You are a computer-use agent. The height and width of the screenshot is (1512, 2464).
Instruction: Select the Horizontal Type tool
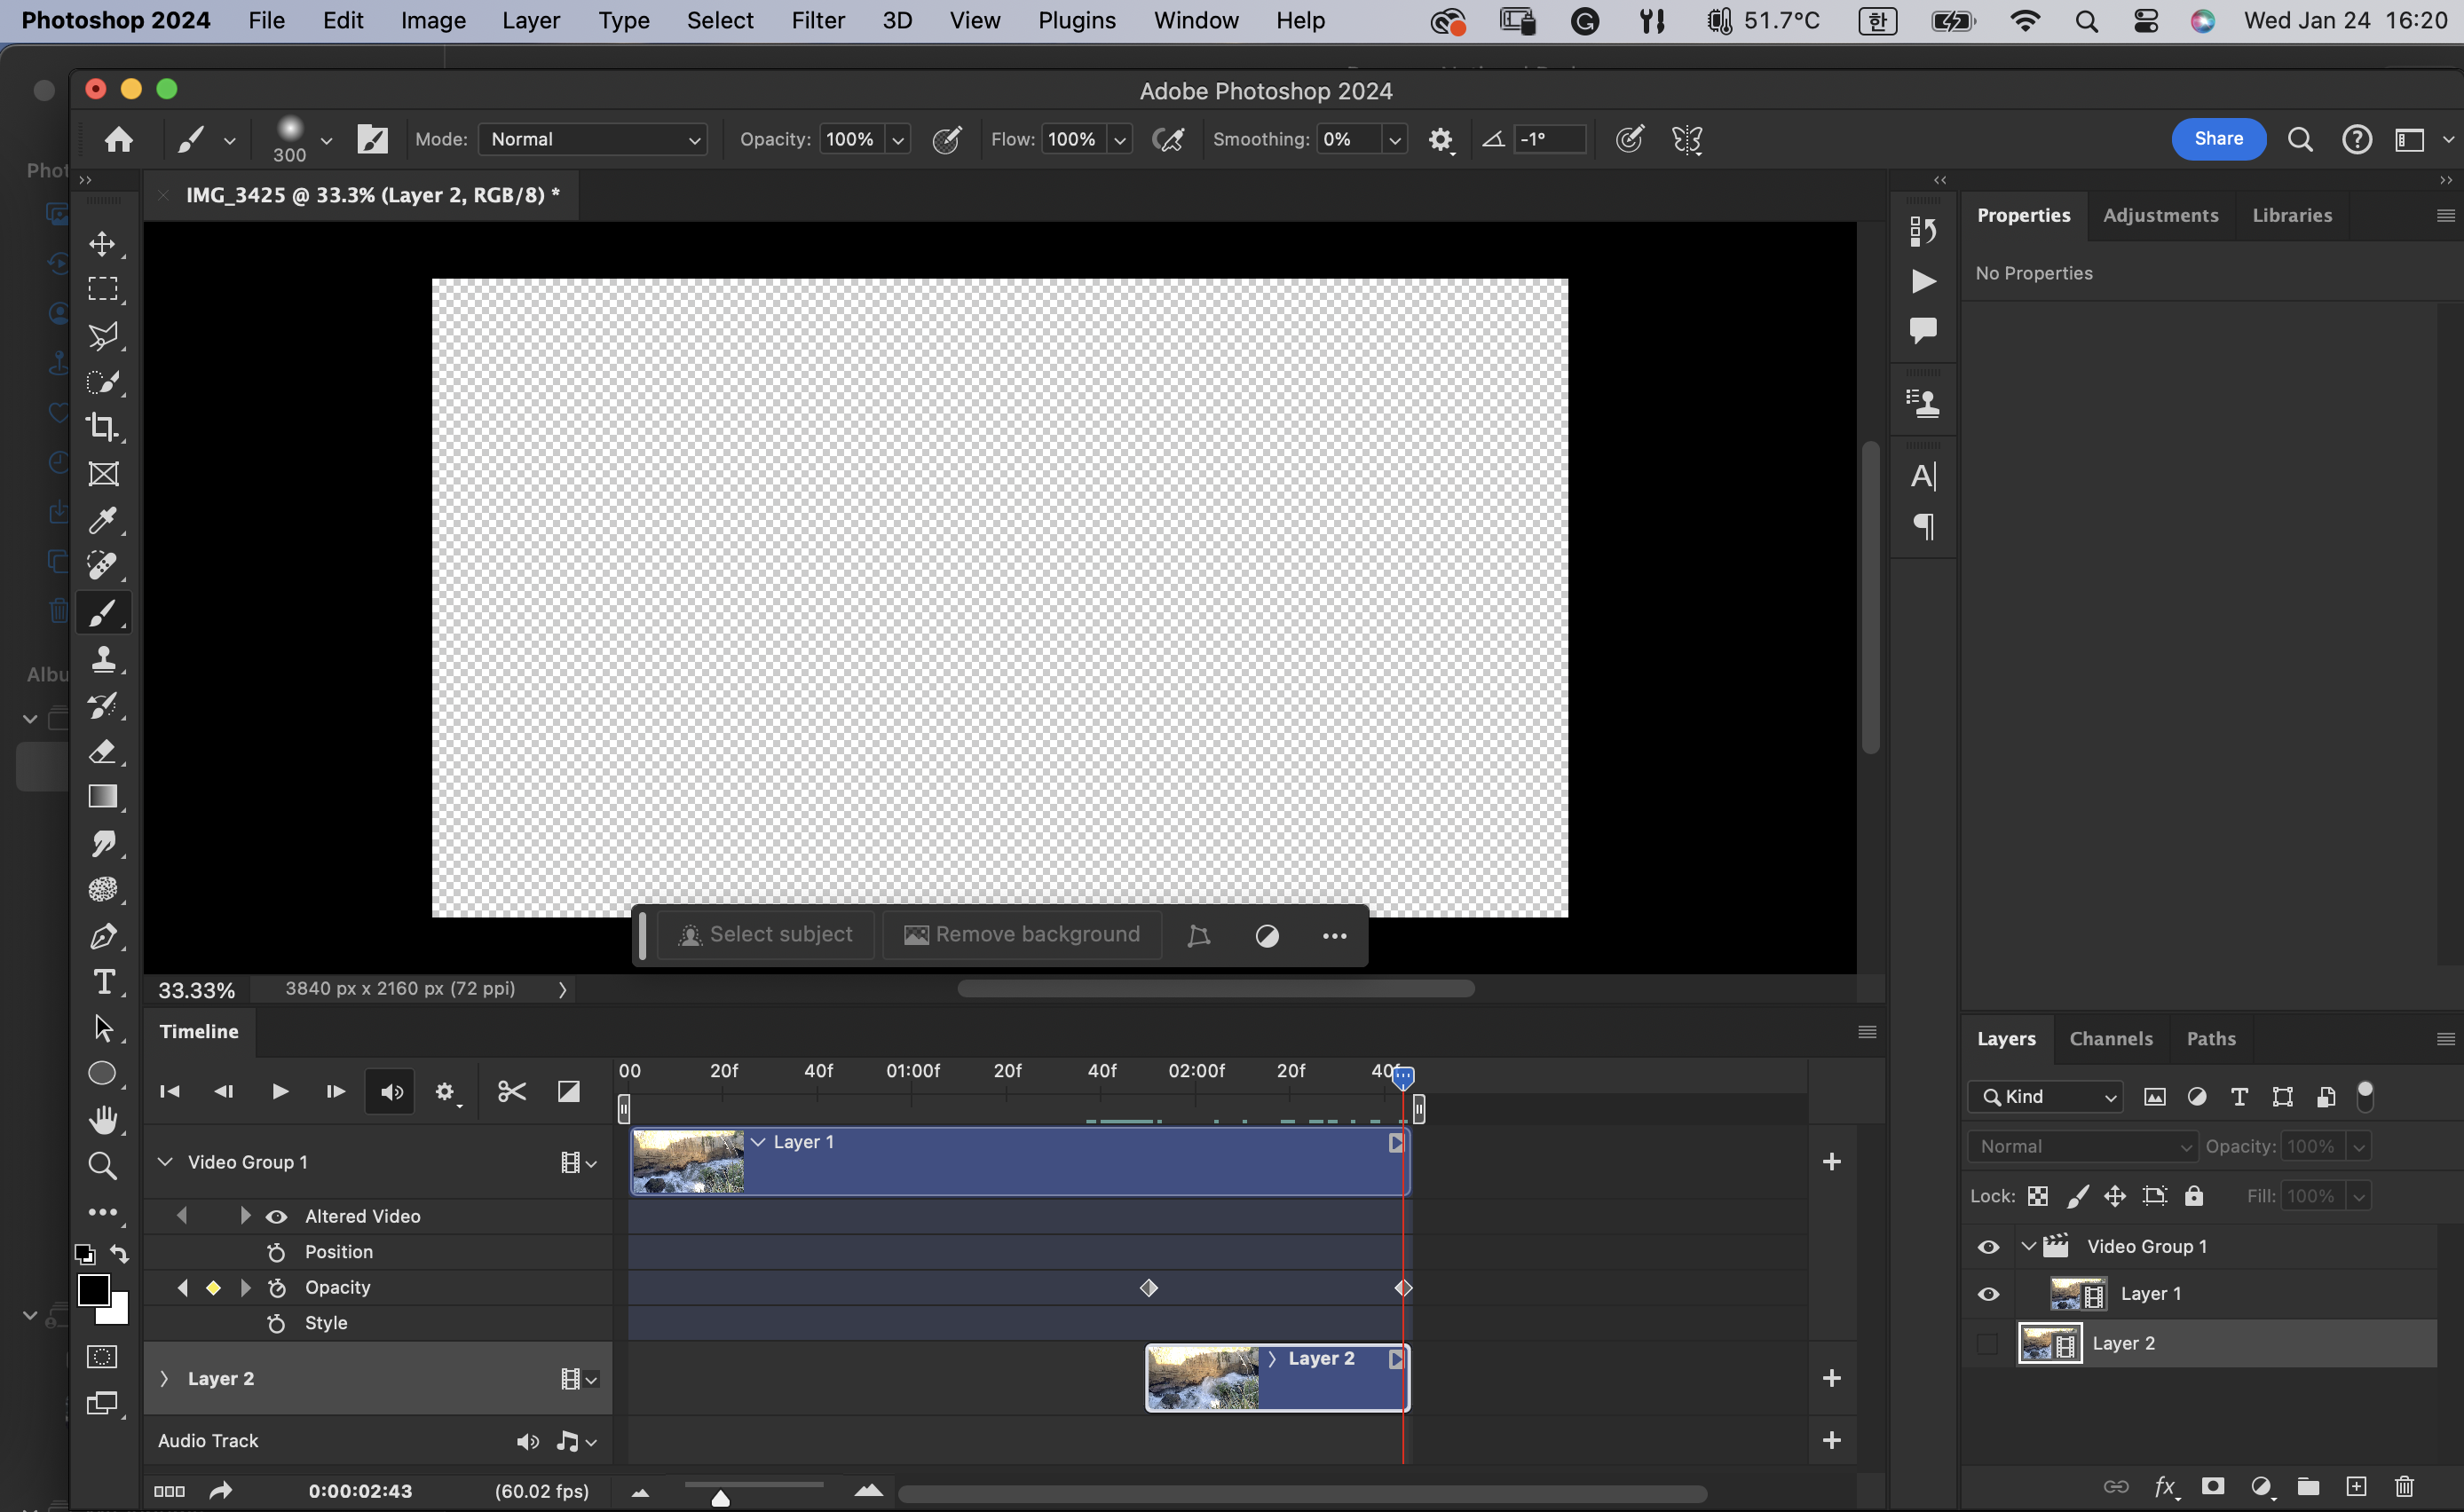pyautogui.click(x=103, y=982)
